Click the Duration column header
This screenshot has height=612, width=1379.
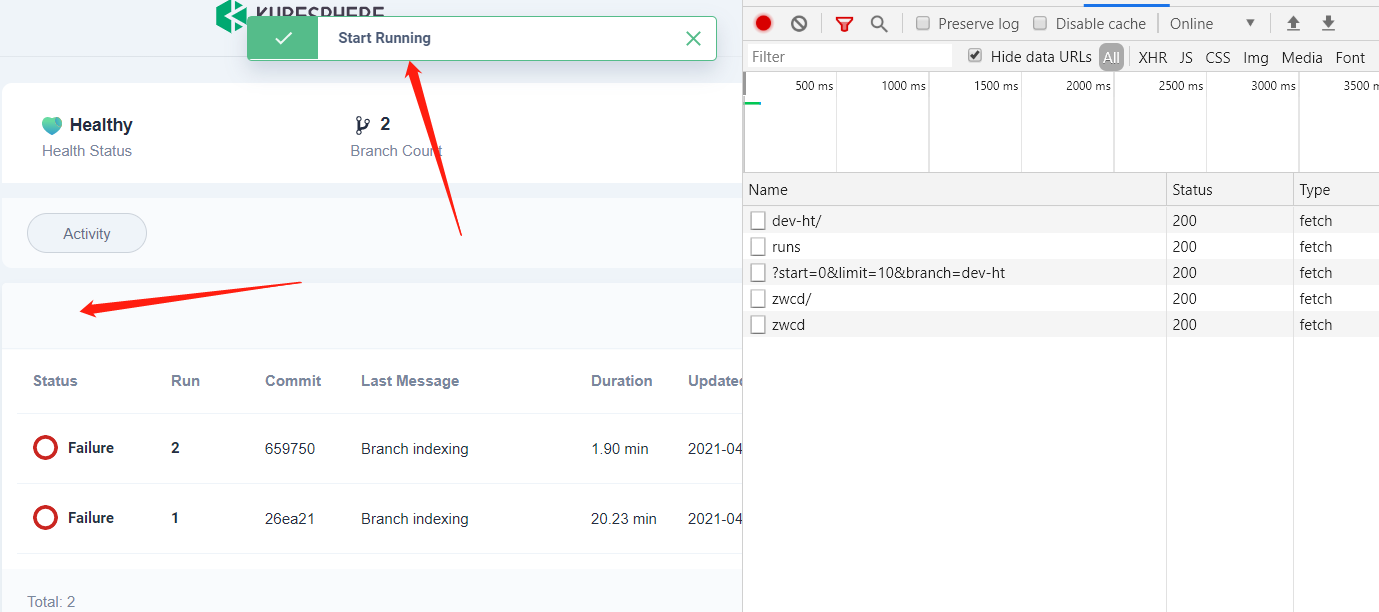click(x=621, y=381)
